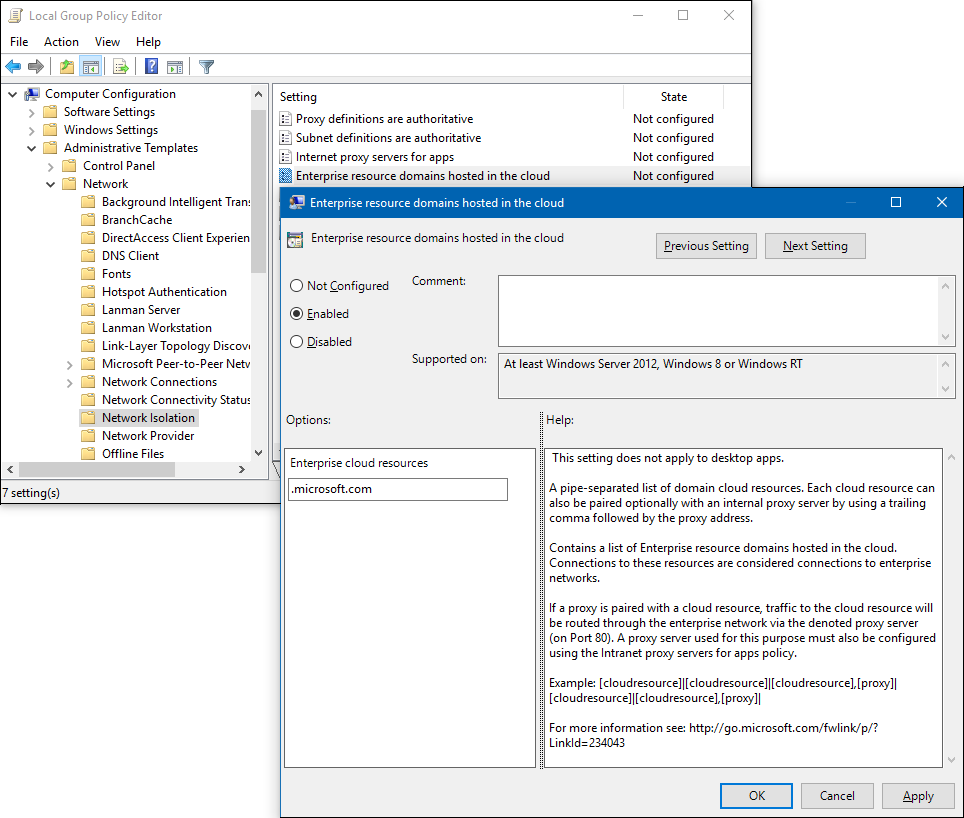
Task: Click inside the Enterprise cloud resources field
Action: pos(397,489)
